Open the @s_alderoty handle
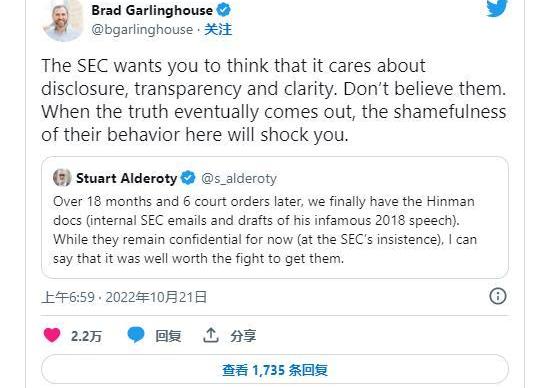 tap(239, 179)
